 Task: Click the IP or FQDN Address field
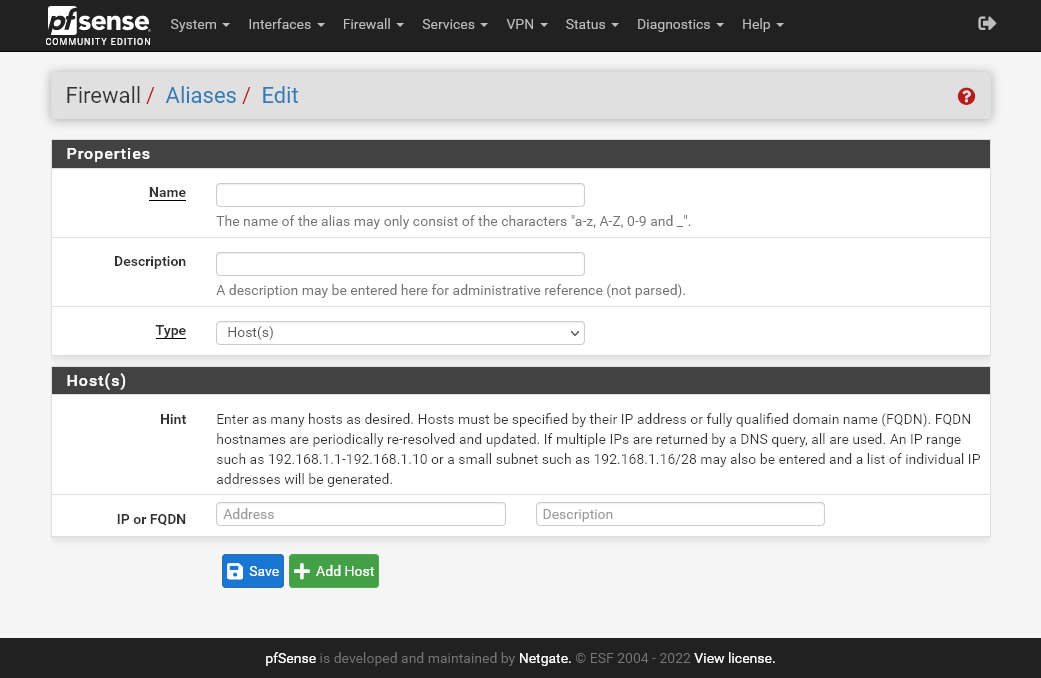(361, 514)
